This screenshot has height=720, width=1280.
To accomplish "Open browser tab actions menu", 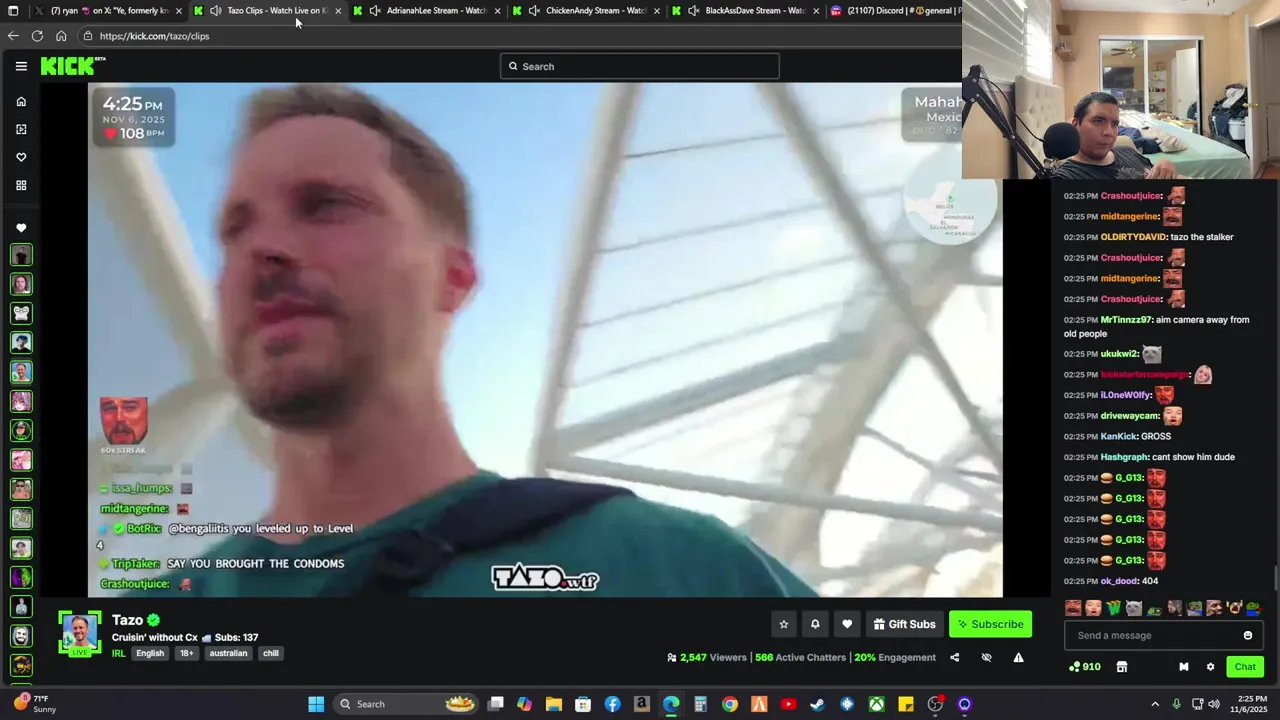I will coord(13,11).
